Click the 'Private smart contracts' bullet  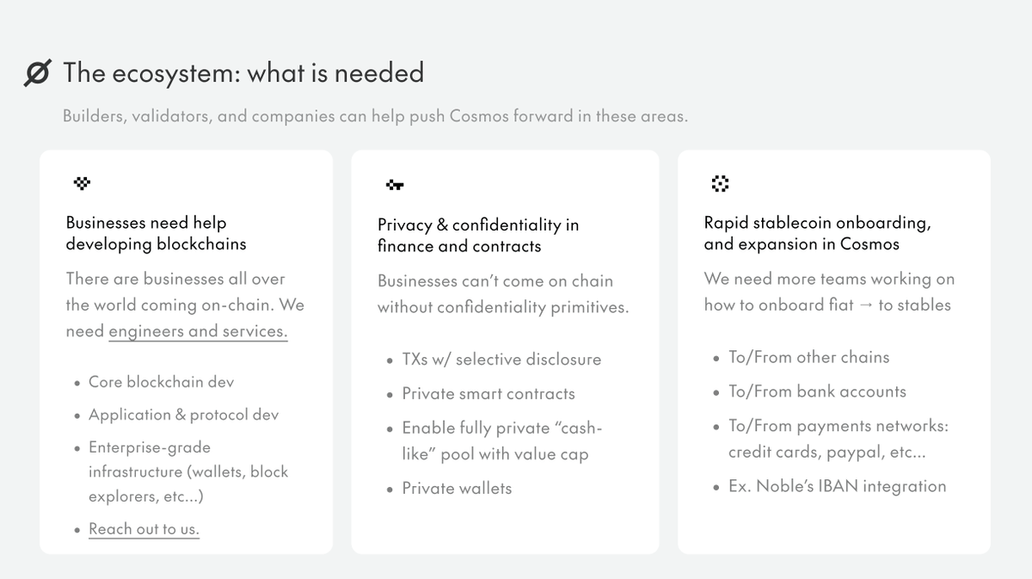[x=488, y=393]
